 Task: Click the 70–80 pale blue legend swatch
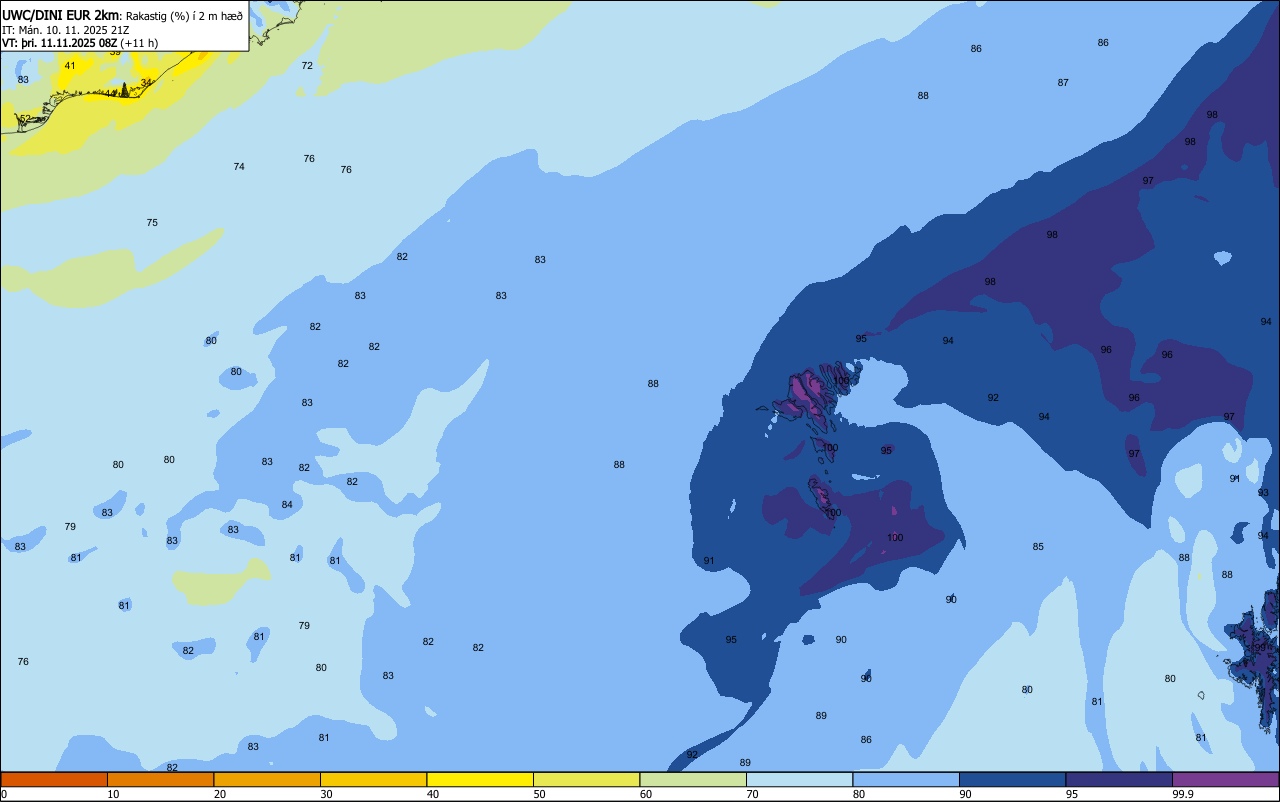(x=799, y=779)
